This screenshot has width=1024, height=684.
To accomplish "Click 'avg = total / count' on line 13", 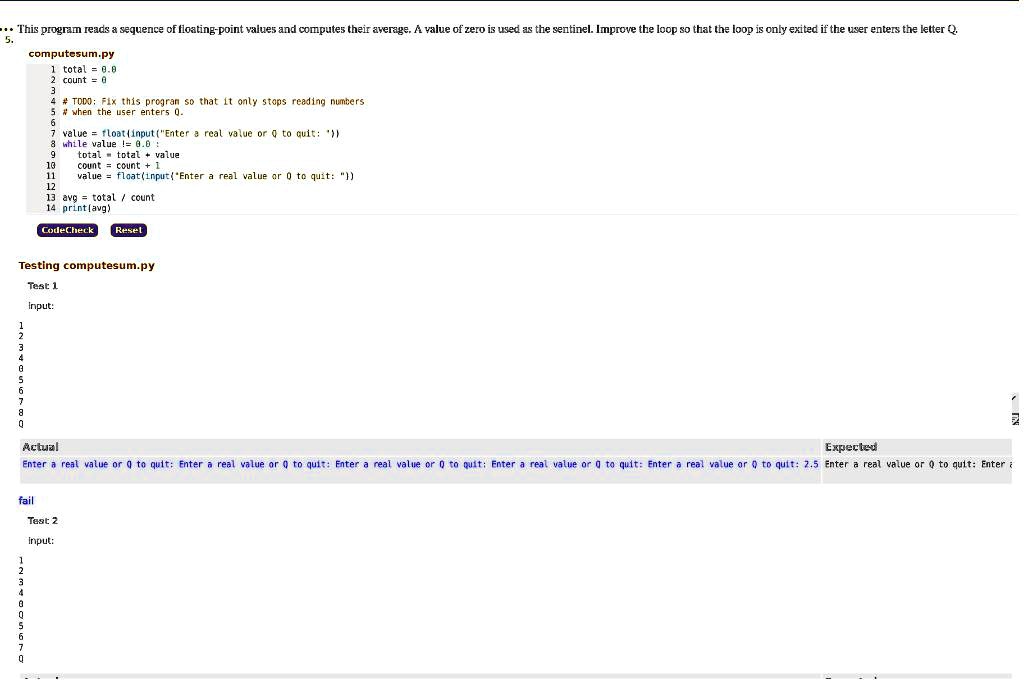I will [x=108, y=197].
